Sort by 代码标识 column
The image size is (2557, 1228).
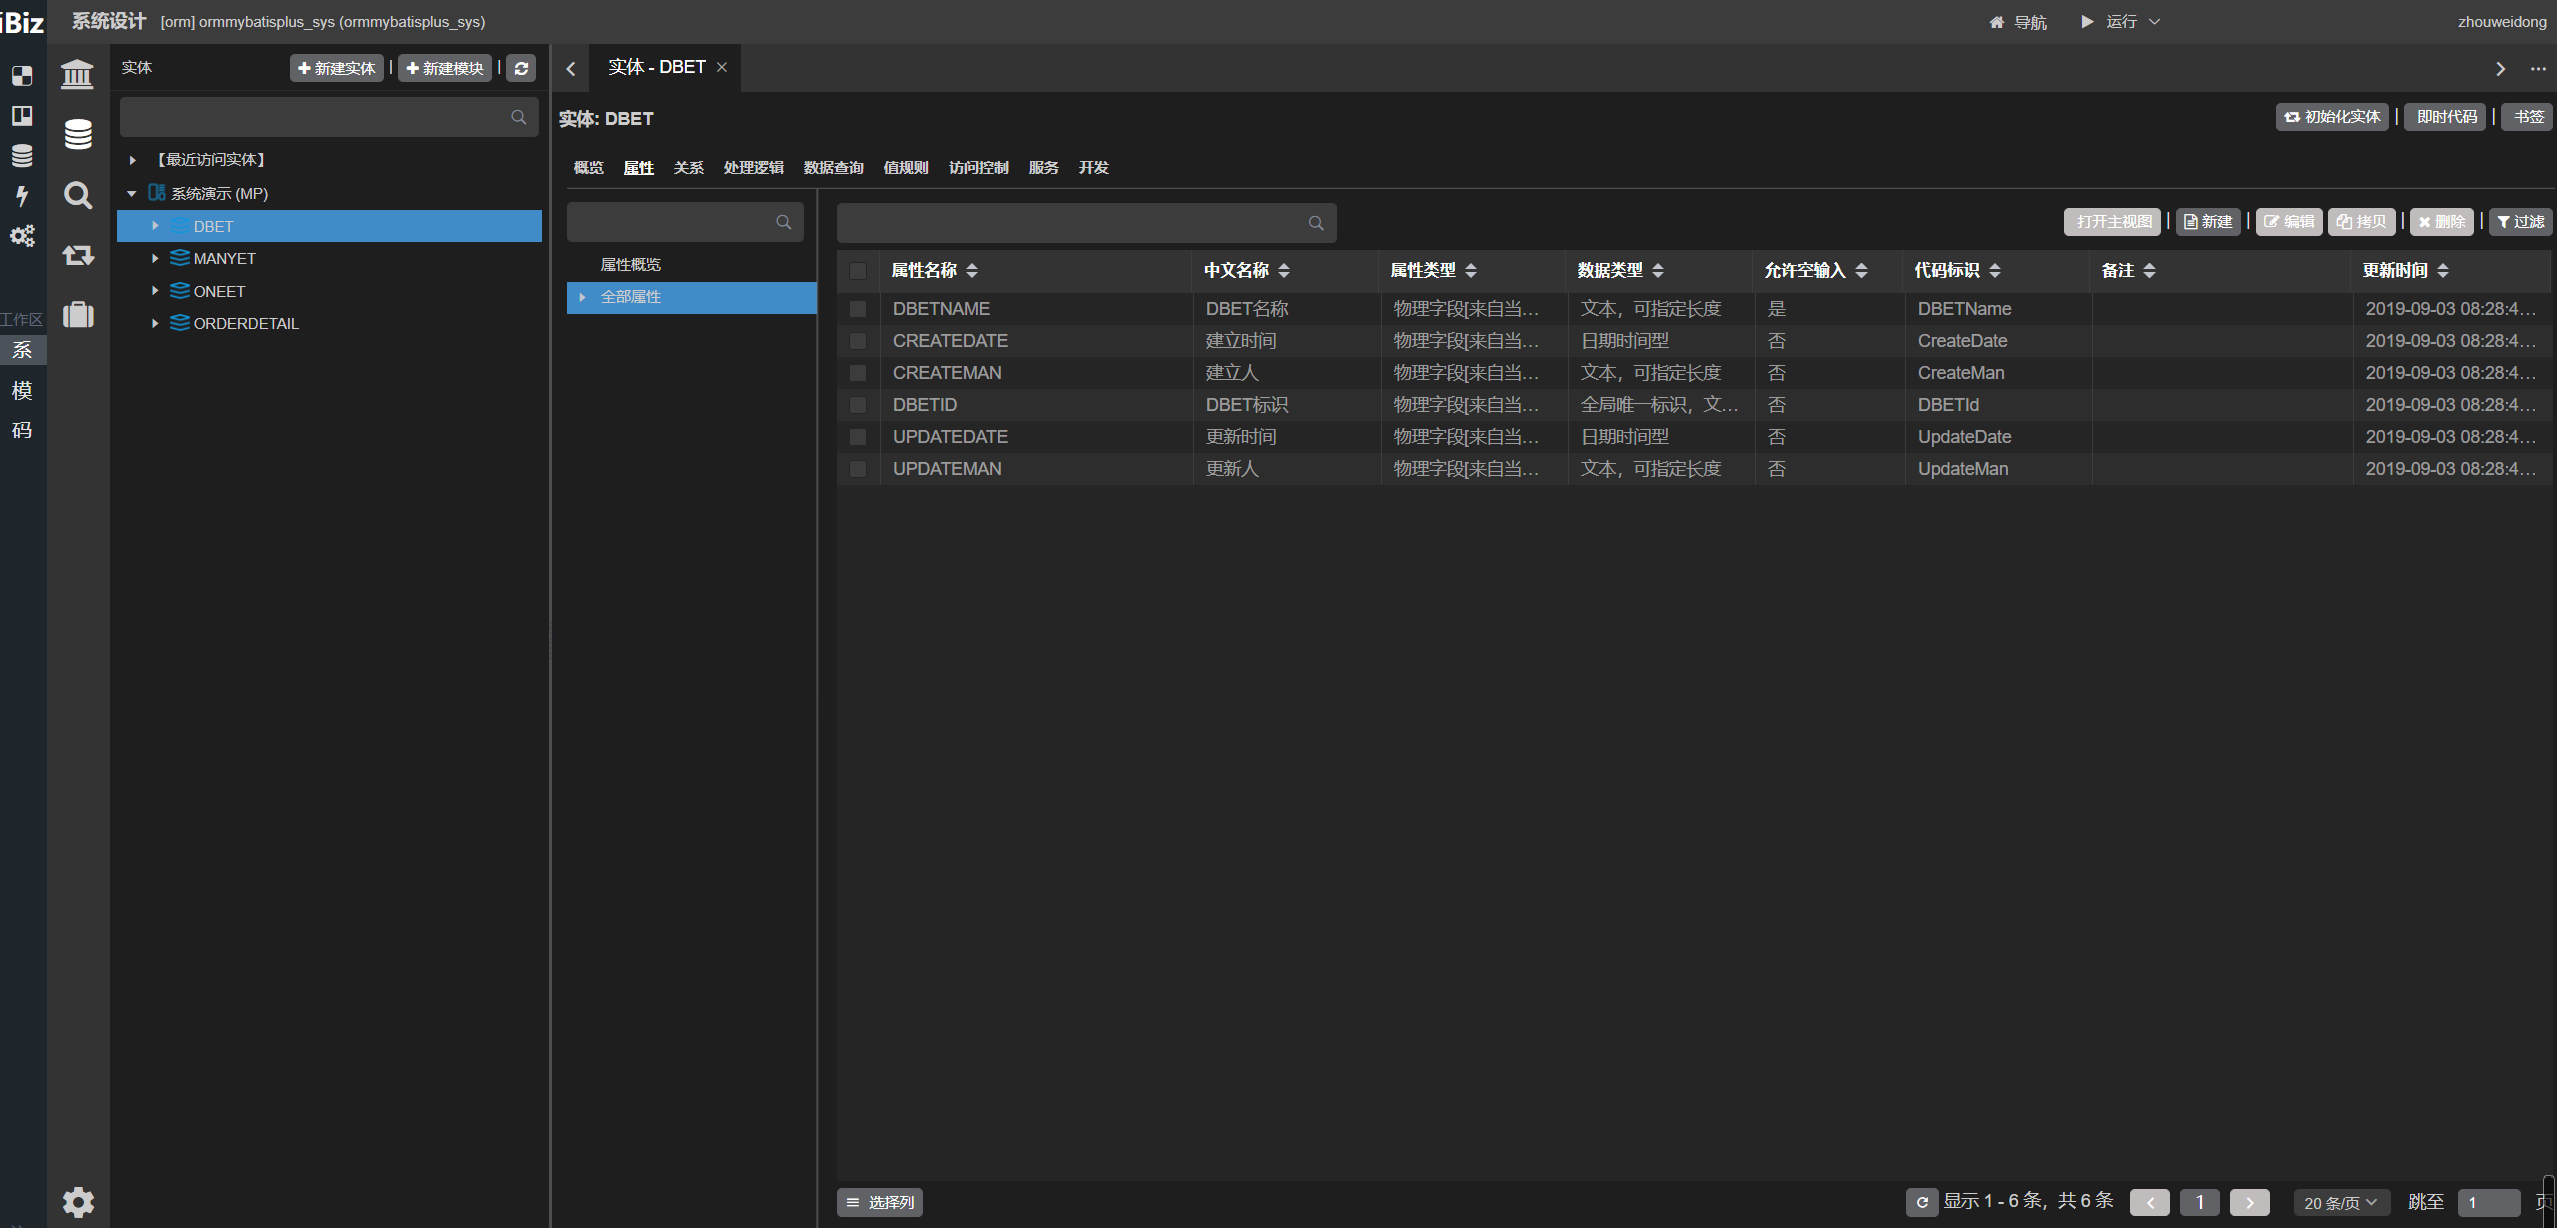[1995, 270]
